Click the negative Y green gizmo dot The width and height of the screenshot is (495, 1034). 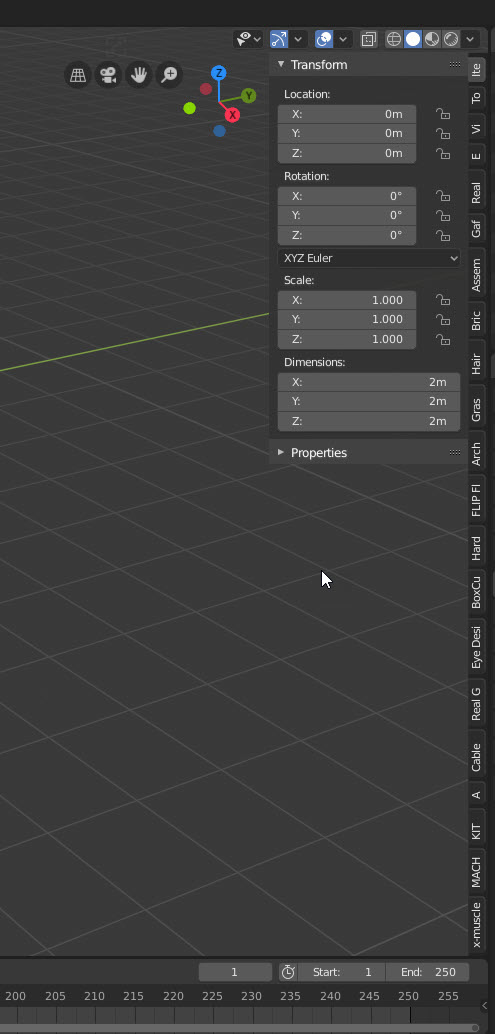[190, 108]
